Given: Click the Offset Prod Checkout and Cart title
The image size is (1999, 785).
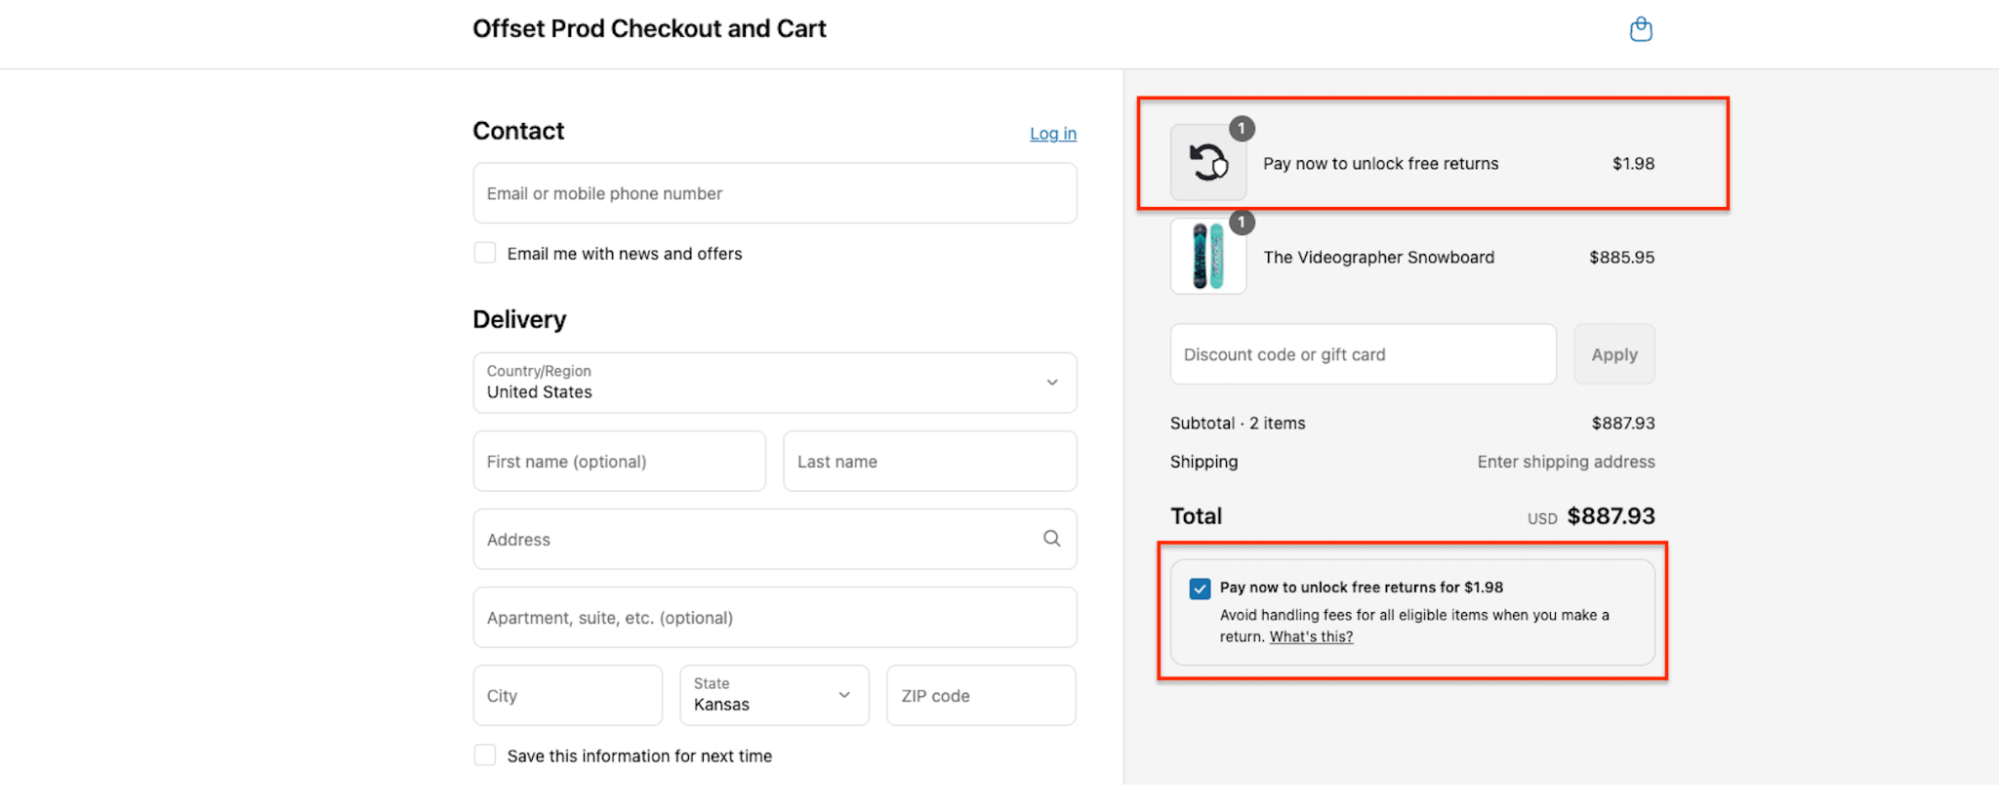Looking at the screenshot, I should (649, 29).
